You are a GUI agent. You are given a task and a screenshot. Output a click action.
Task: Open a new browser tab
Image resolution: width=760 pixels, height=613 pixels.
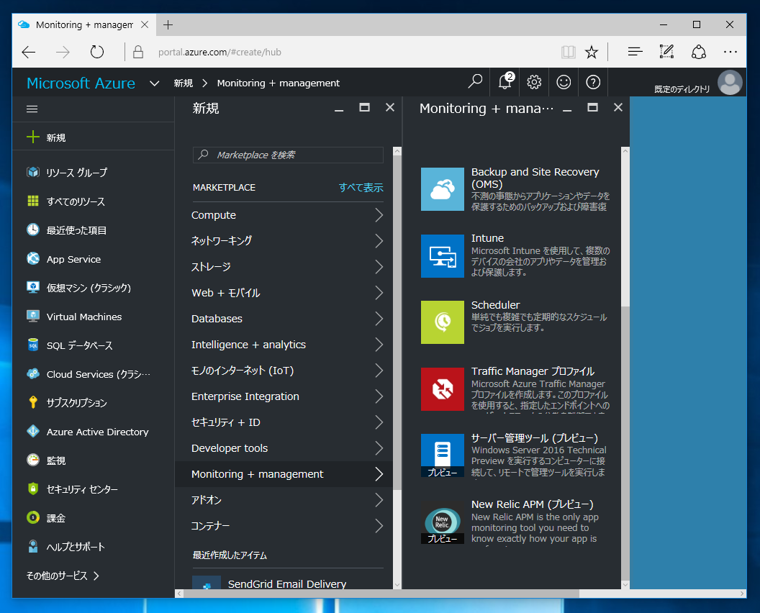(168, 25)
